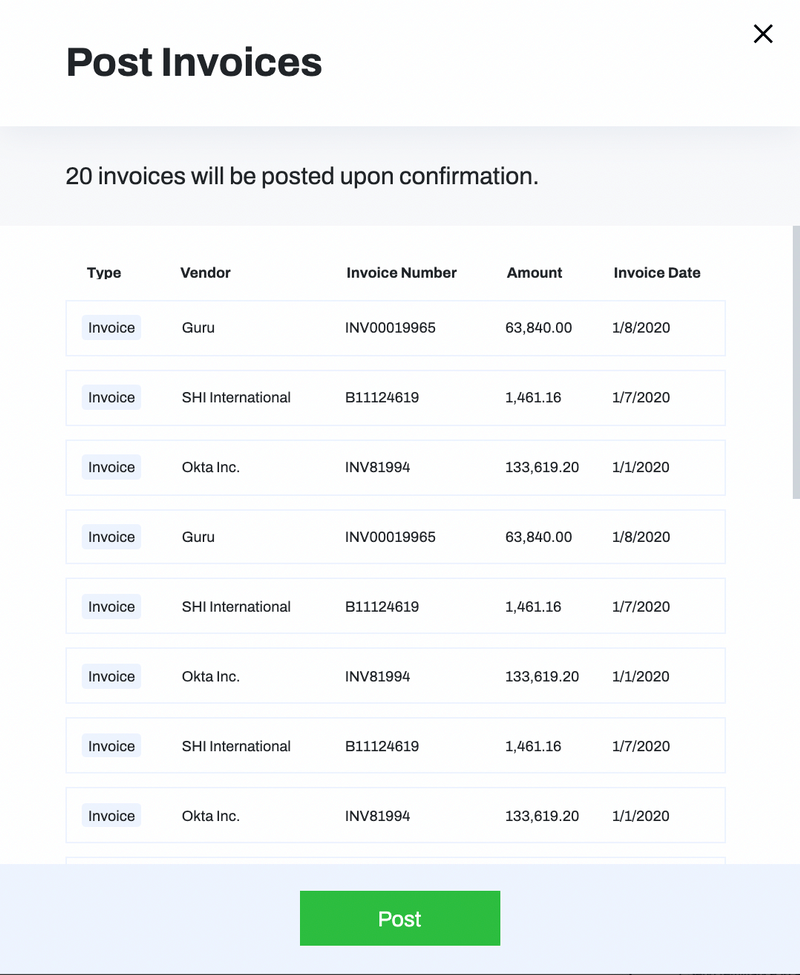This screenshot has height=975, width=800.
Task: Select the first Guru invoice row
Action: click(395, 327)
